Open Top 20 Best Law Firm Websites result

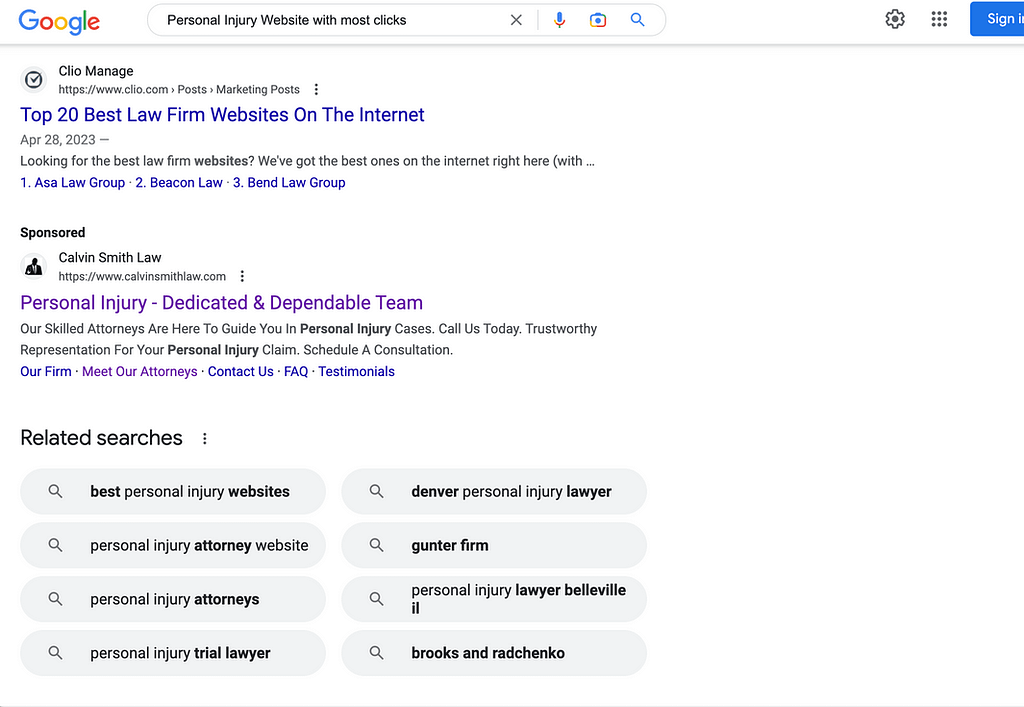coord(222,115)
